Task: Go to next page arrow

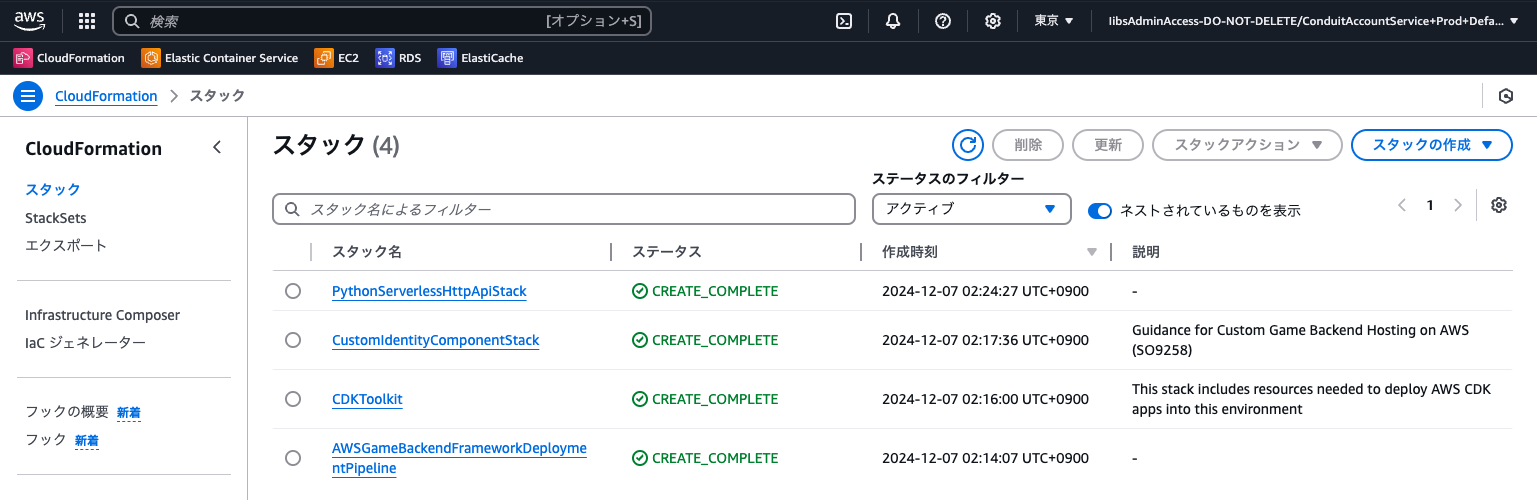Action: point(1458,205)
